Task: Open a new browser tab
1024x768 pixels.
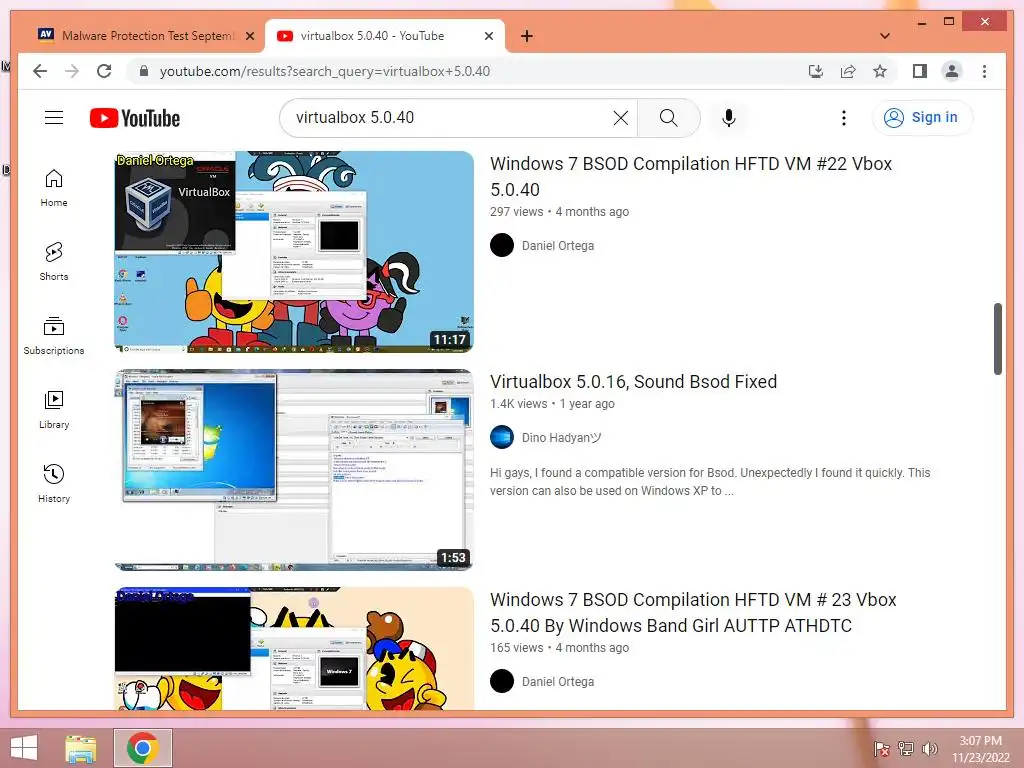Action: (527, 36)
